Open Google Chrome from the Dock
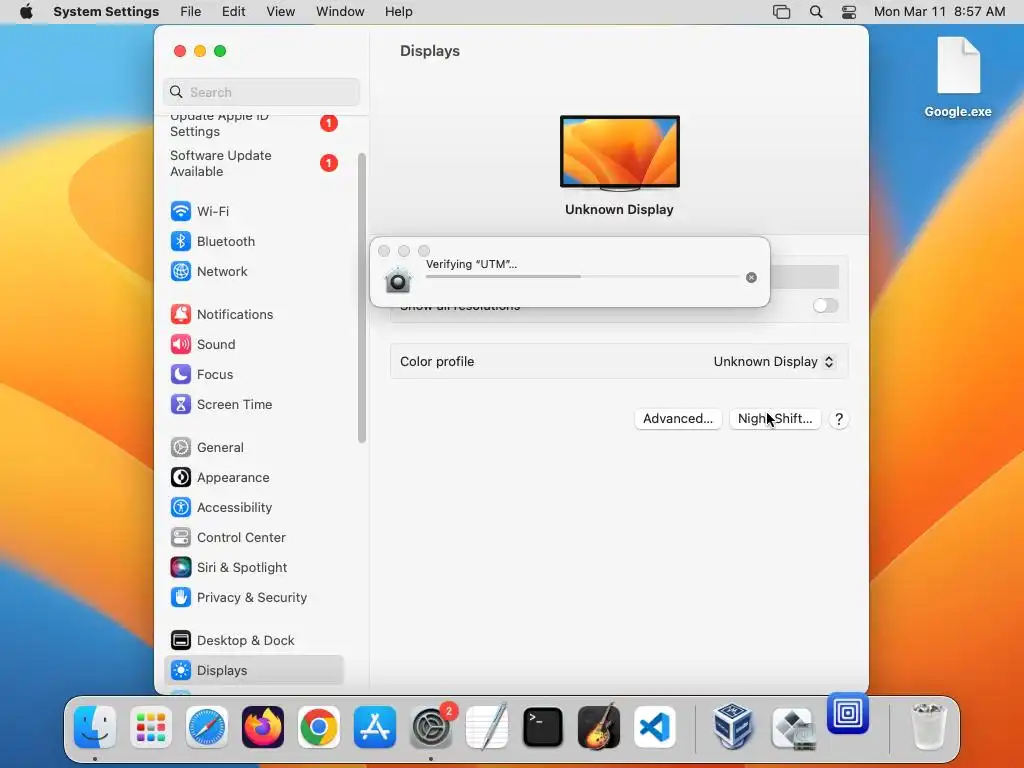 pyautogui.click(x=319, y=728)
